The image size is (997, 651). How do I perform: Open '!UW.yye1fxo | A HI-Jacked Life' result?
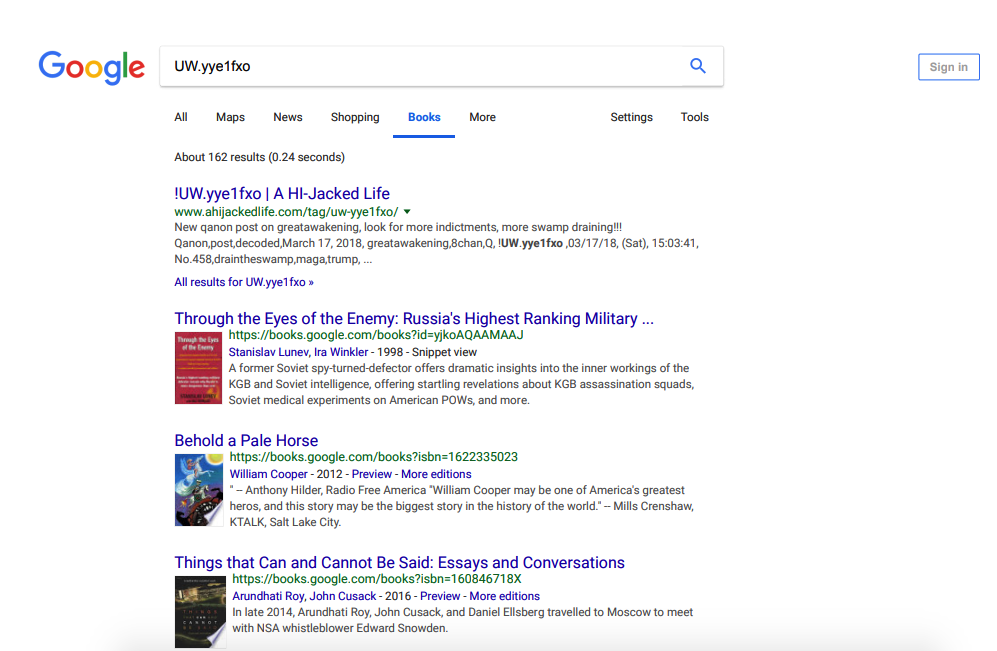click(x=282, y=193)
